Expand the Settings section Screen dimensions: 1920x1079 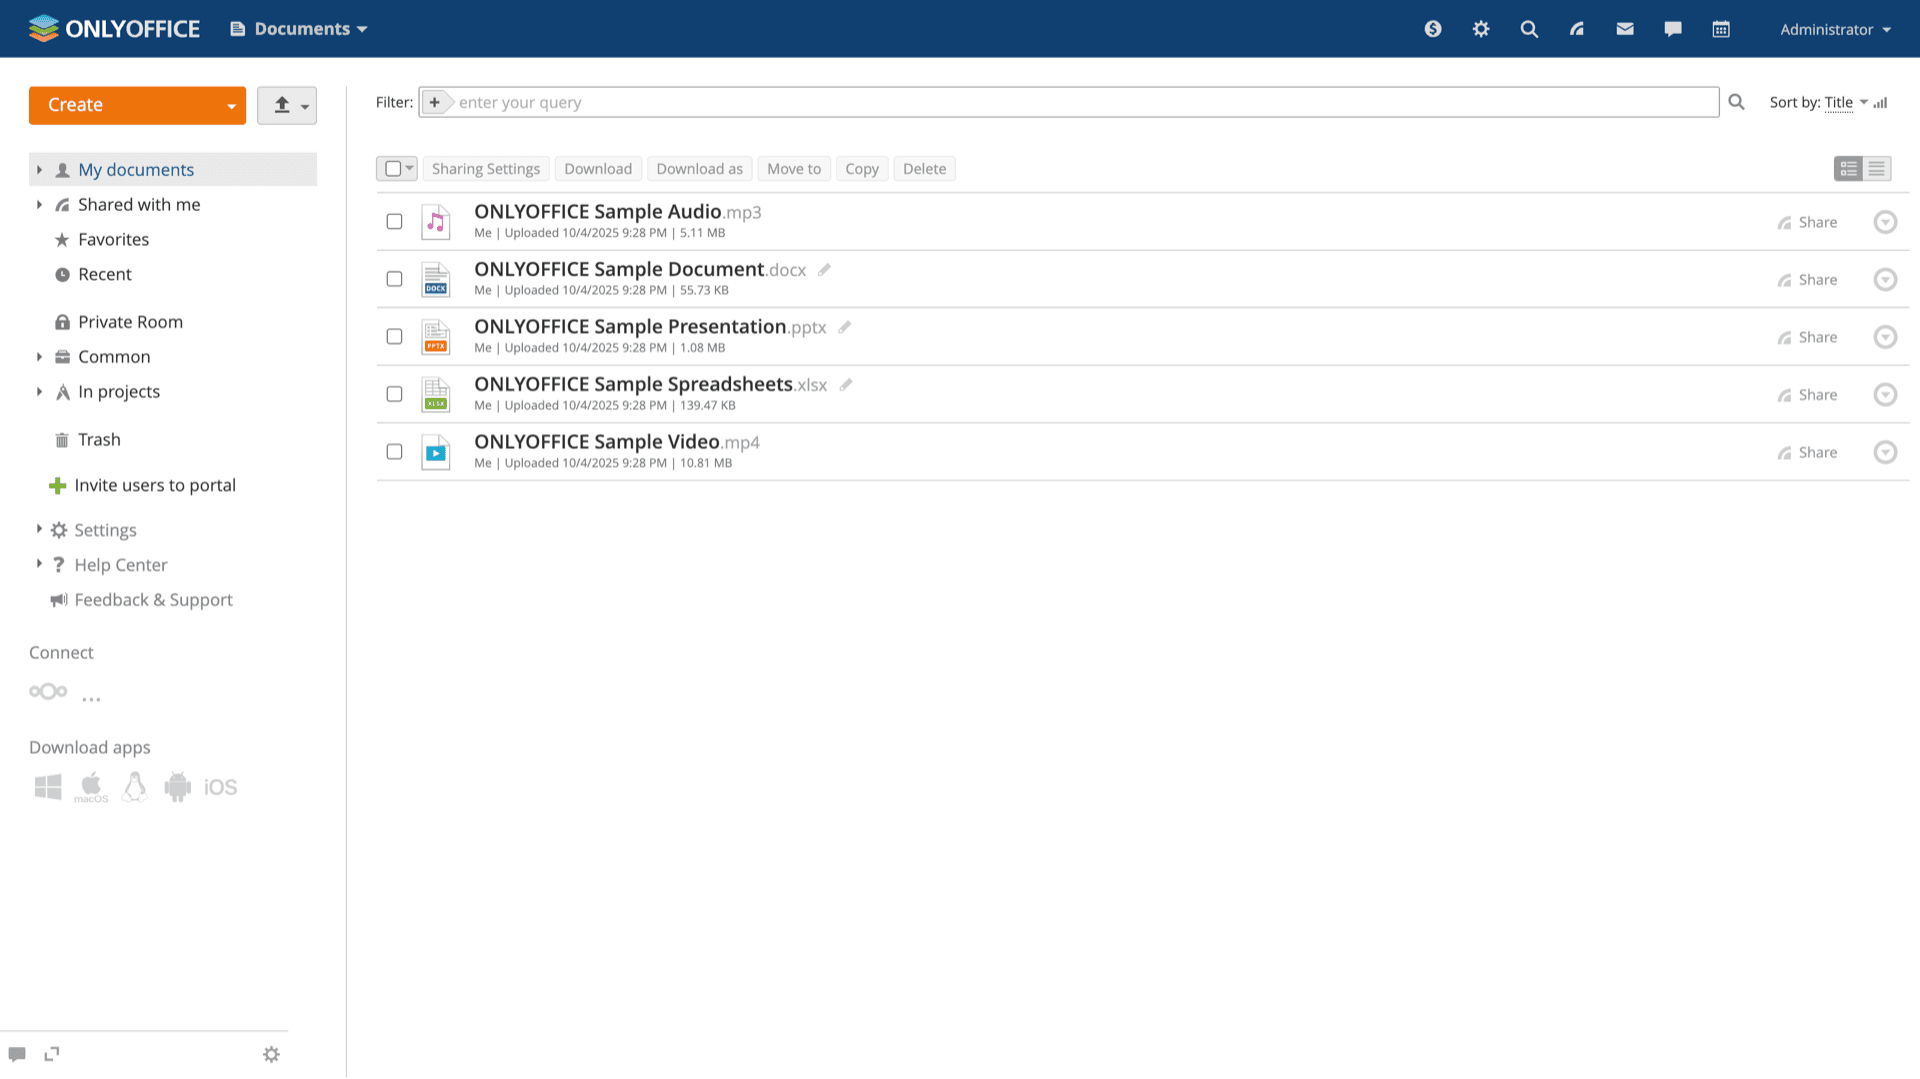coord(39,529)
